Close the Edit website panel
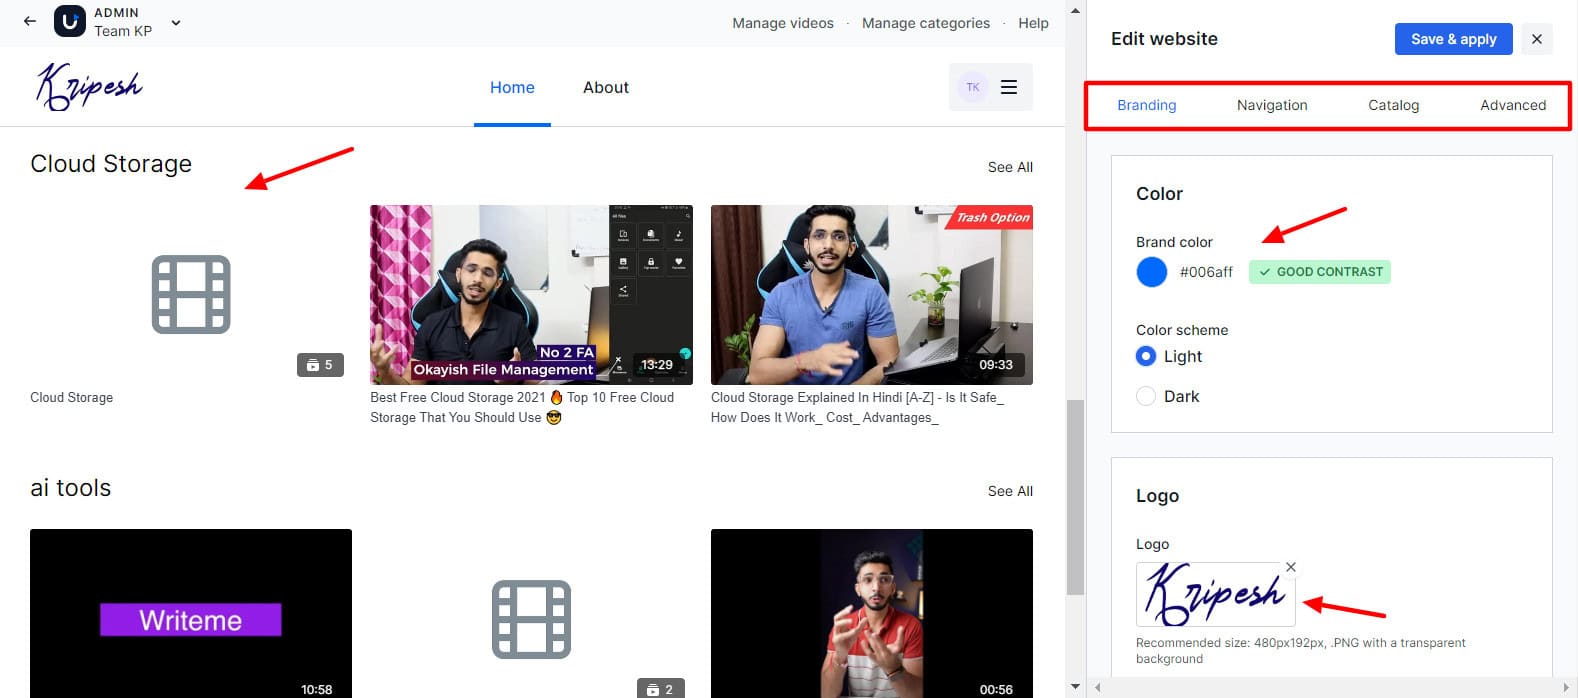Screen dimensions: 1578x698 click(x=1536, y=39)
